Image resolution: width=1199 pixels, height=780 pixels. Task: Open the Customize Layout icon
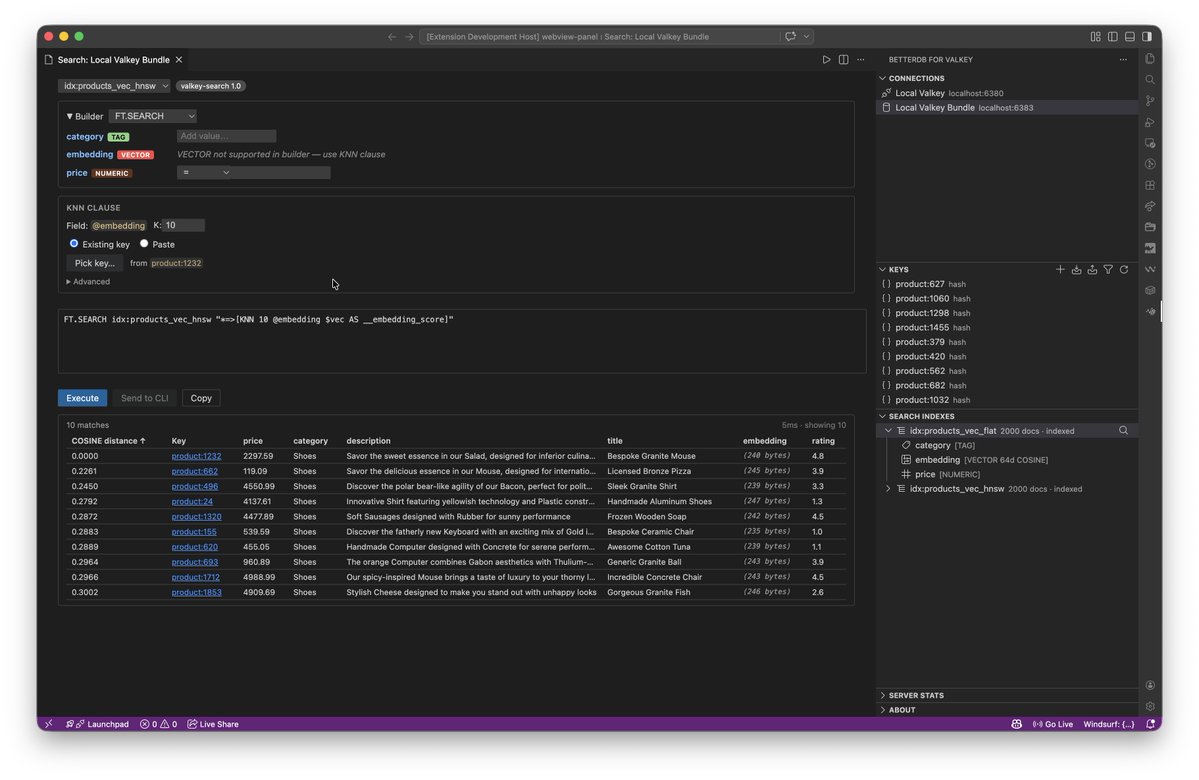click(x=1096, y=37)
